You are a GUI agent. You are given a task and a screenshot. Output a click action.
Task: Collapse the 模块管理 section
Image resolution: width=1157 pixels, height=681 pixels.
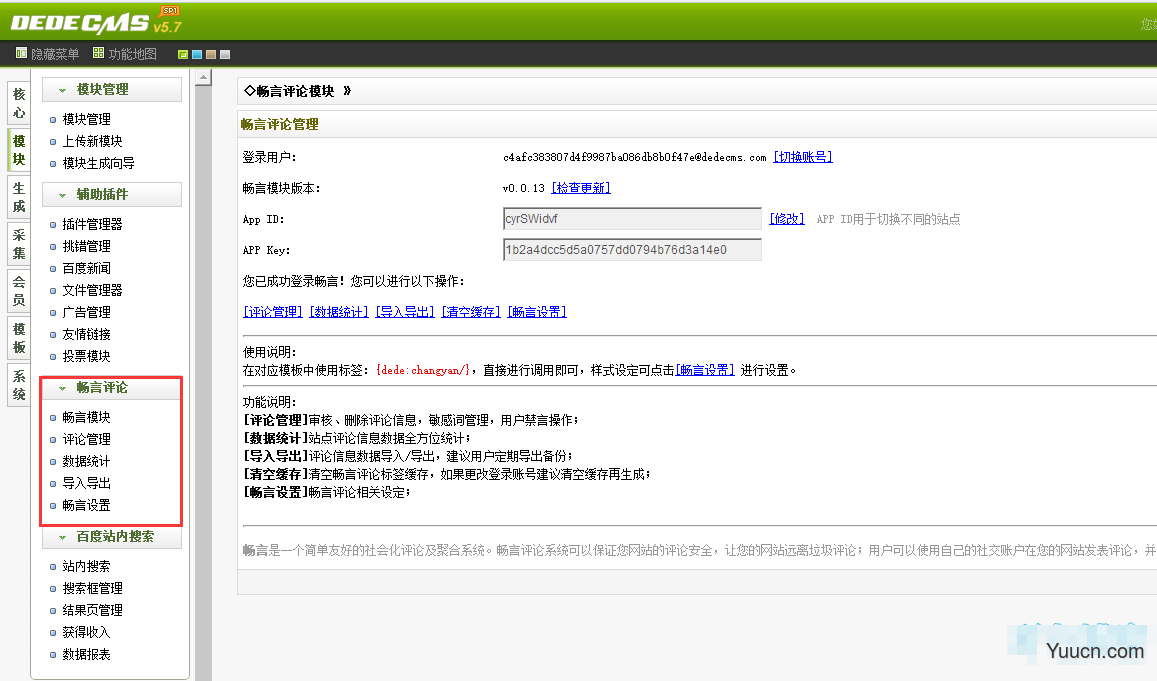pos(62,90)
